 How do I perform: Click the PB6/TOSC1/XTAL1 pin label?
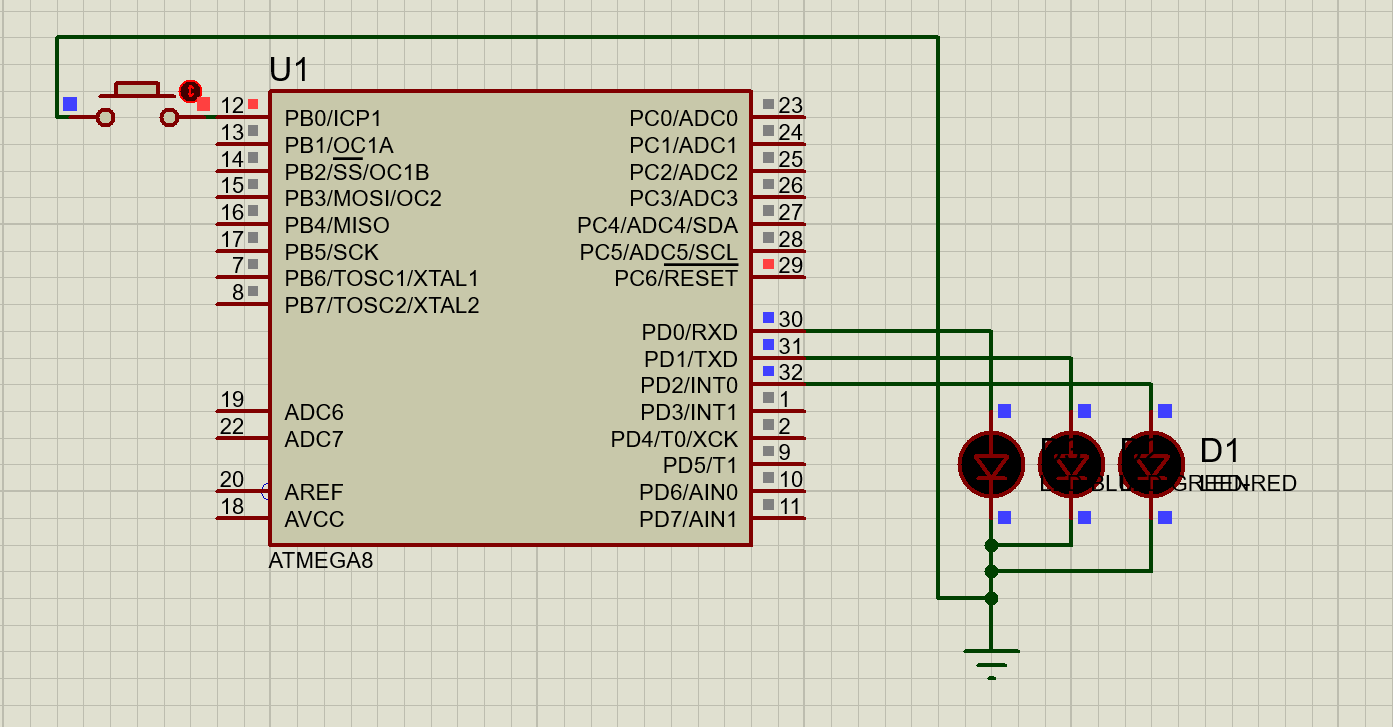coord(382,278)
